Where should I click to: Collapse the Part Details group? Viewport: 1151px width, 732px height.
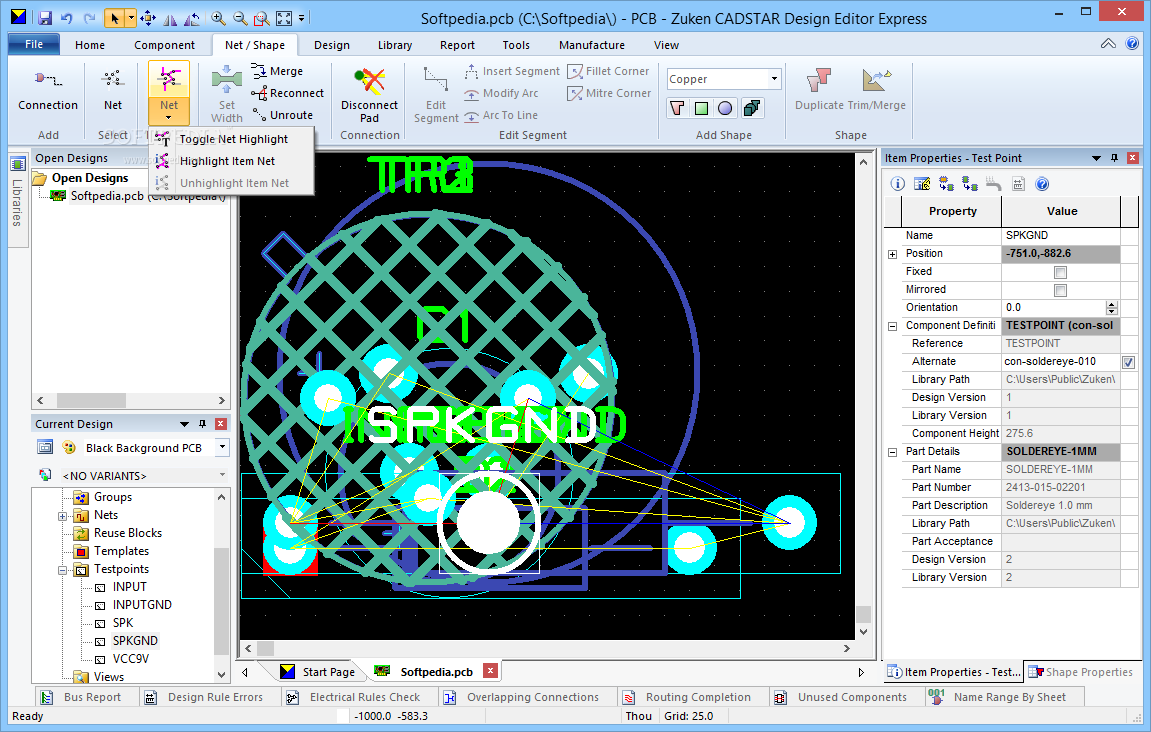(893, 452)
